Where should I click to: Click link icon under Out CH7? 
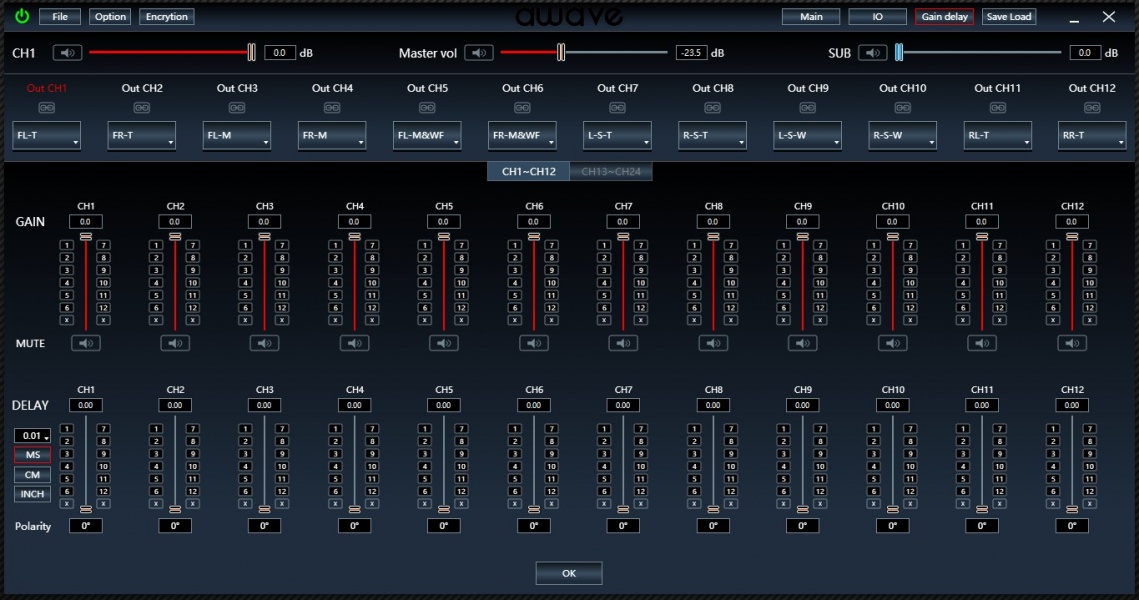click(x=617, y=108)
